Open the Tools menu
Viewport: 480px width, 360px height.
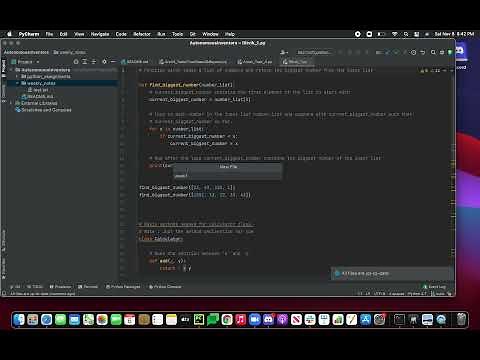coord(177,34)
